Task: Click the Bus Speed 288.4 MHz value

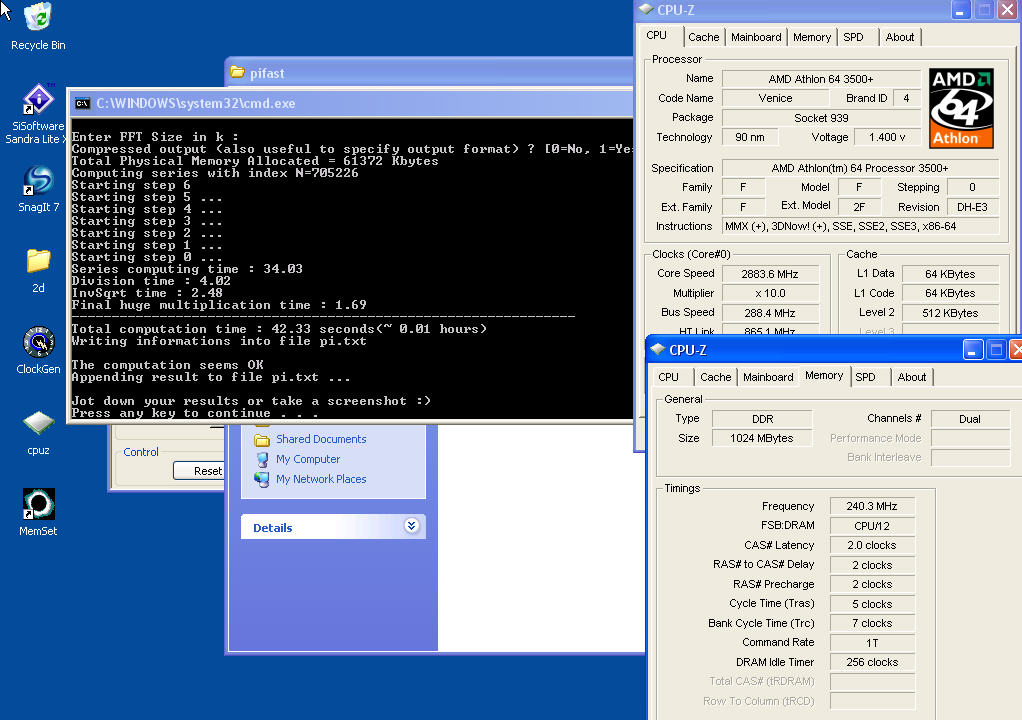Action: click(770, 313)
